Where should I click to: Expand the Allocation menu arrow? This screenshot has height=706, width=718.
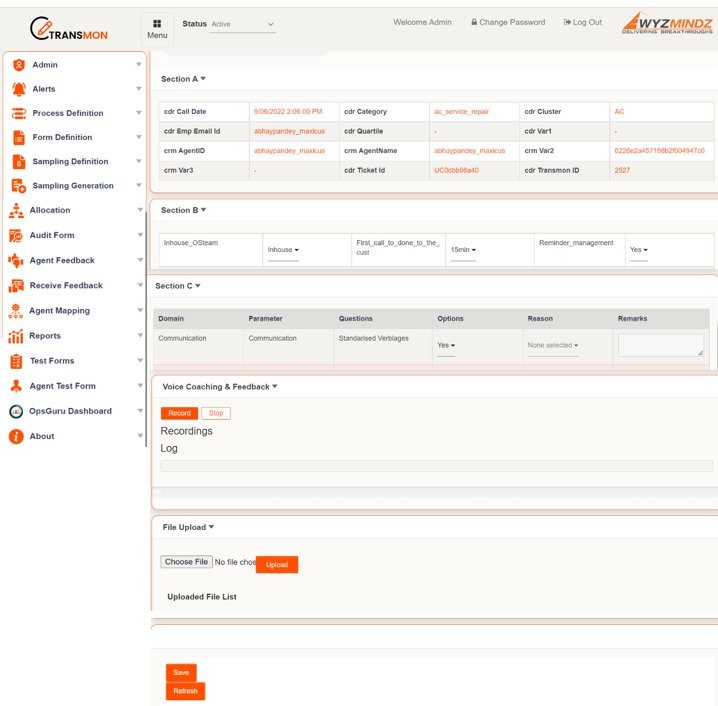point(140,210)
